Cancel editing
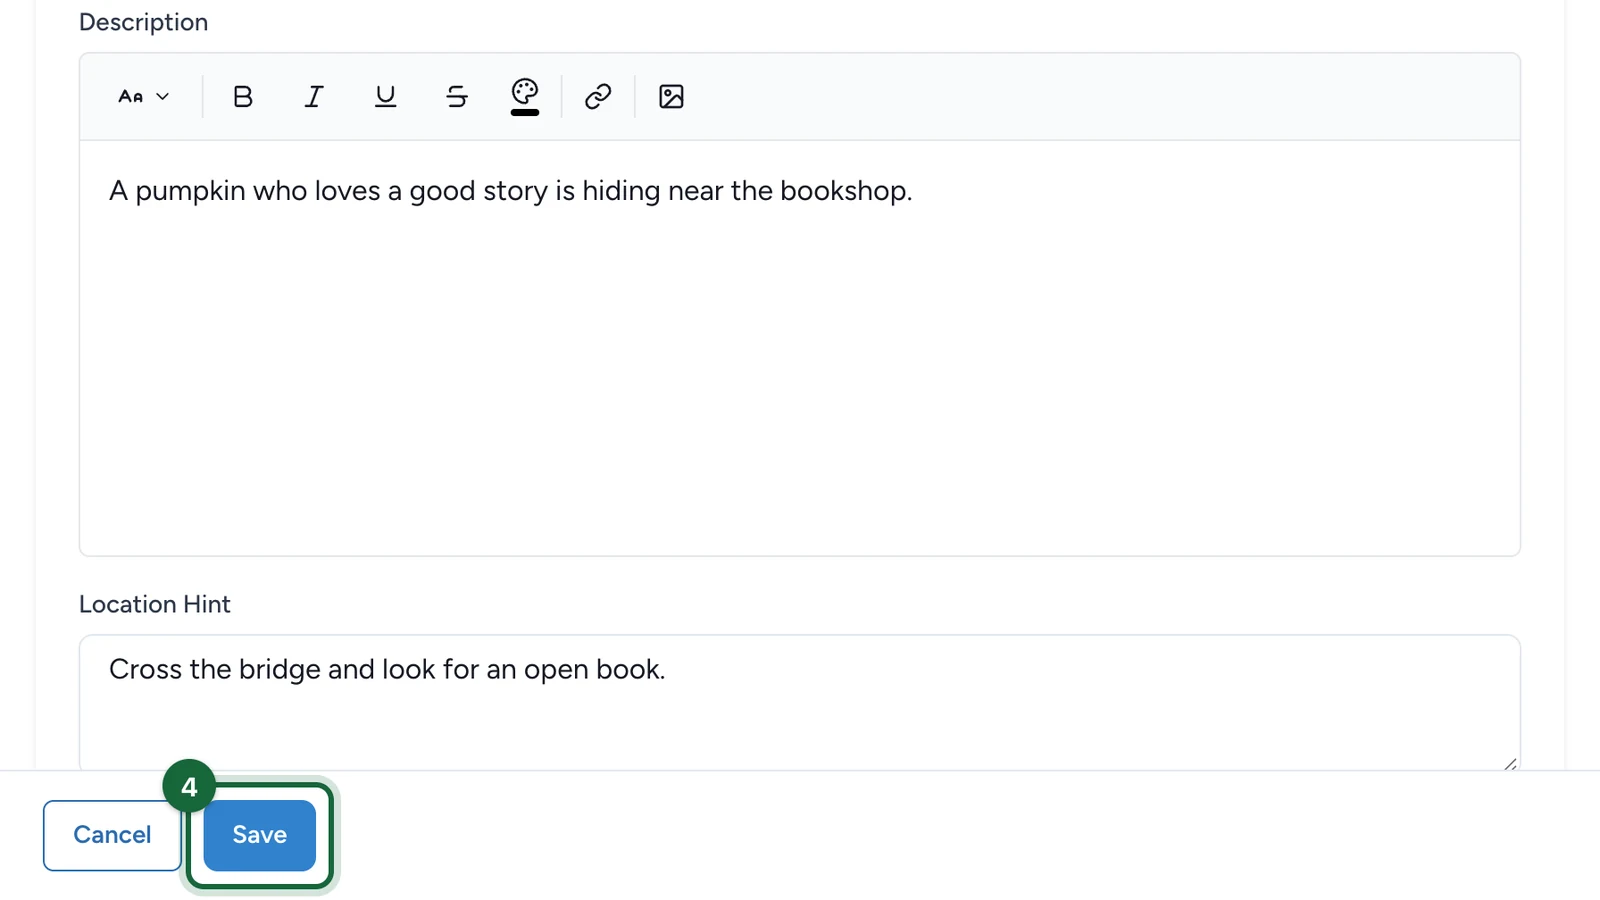 (x=112, y=835)
